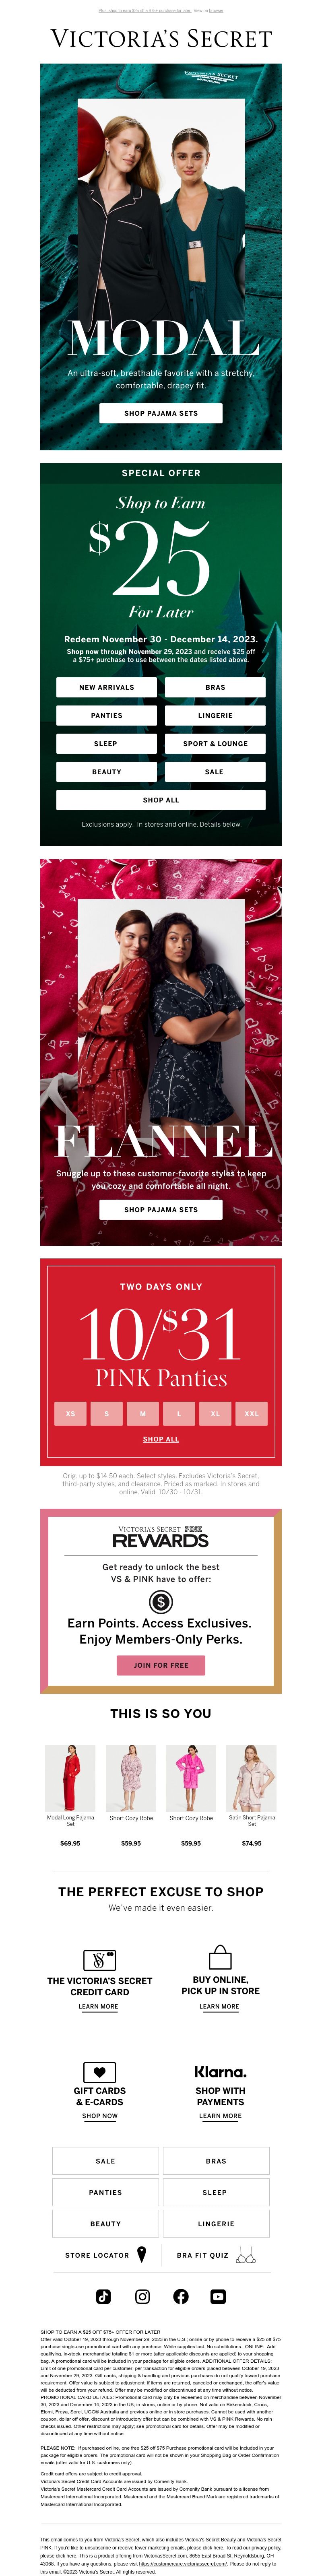Click Shop All link under PINK Panties

tap(161, 1439)
